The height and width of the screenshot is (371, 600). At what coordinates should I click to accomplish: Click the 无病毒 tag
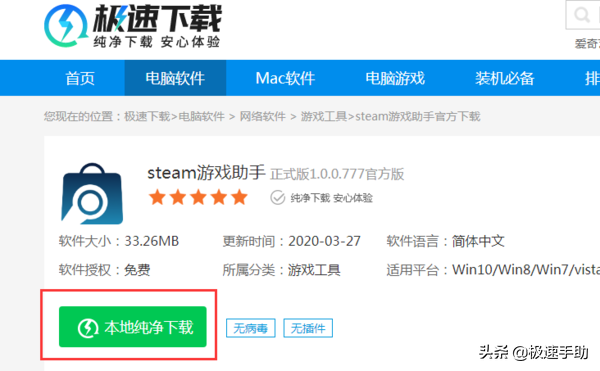pyautogui.click(x=251, y=328)
